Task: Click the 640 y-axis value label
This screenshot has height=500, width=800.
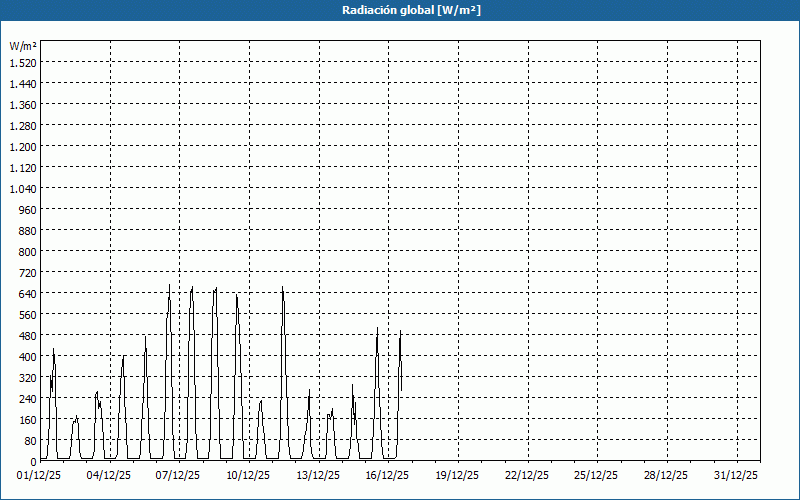Action: pyautogui.click(x=27, y=293)
